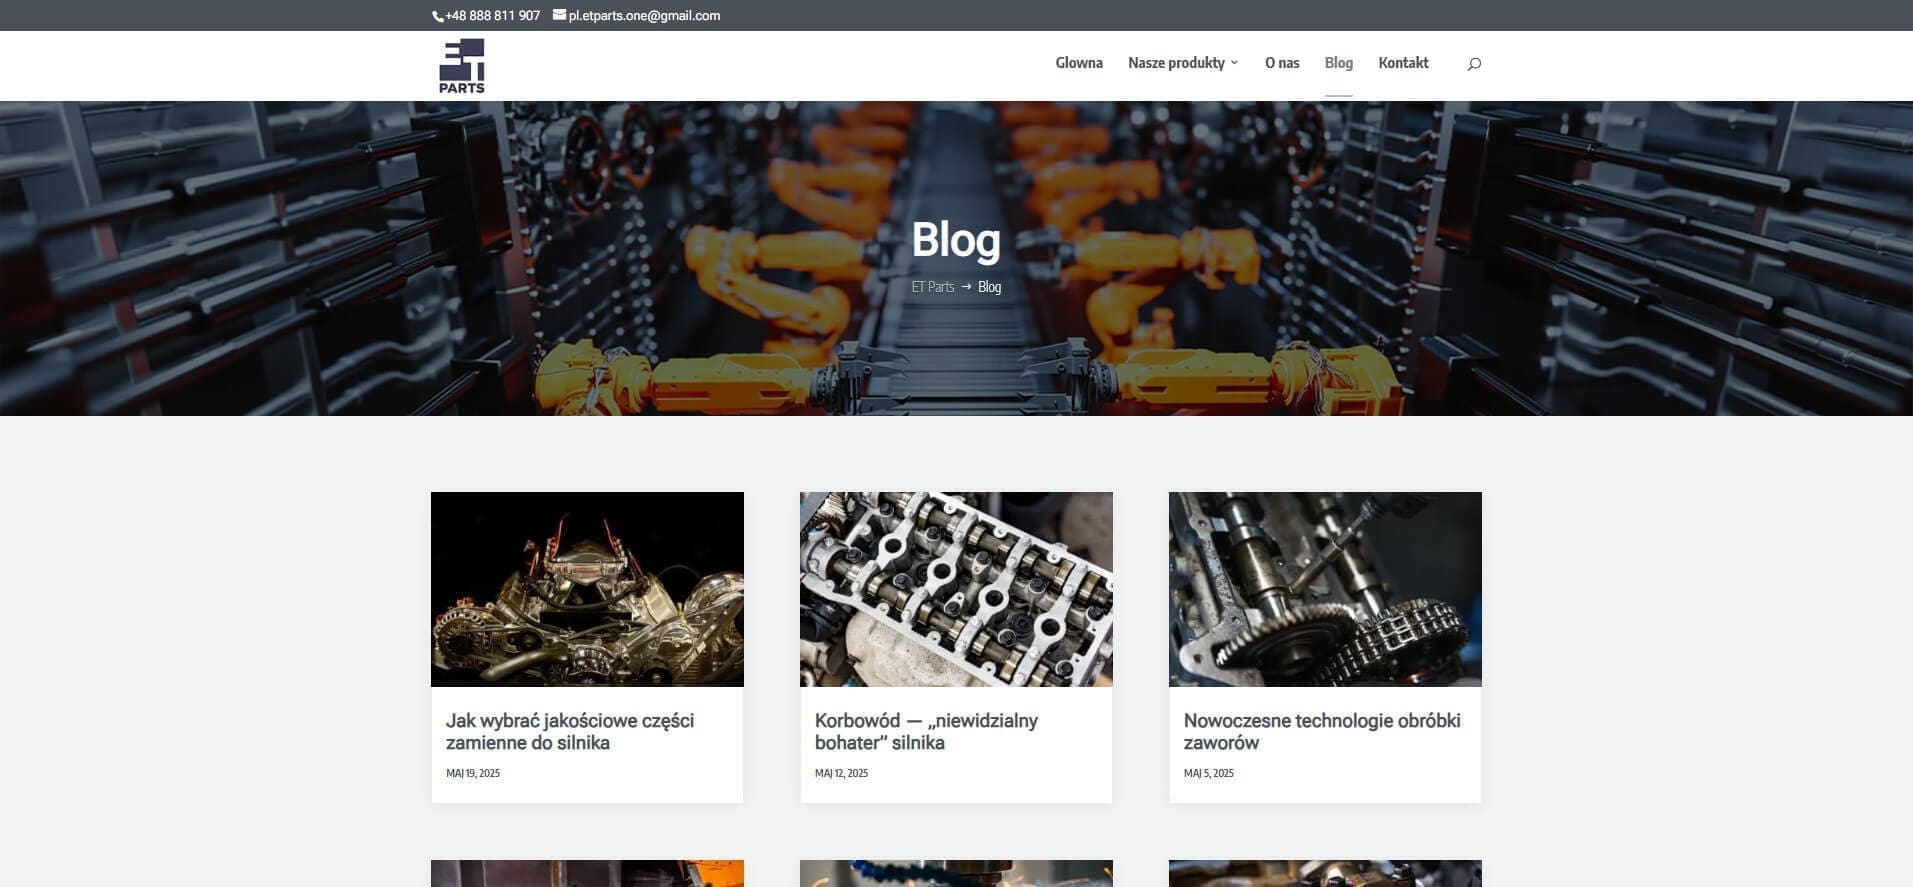Click the cylinder head valves thumbnail
Screen dimensions: 1913x887
tap(956, 589)
